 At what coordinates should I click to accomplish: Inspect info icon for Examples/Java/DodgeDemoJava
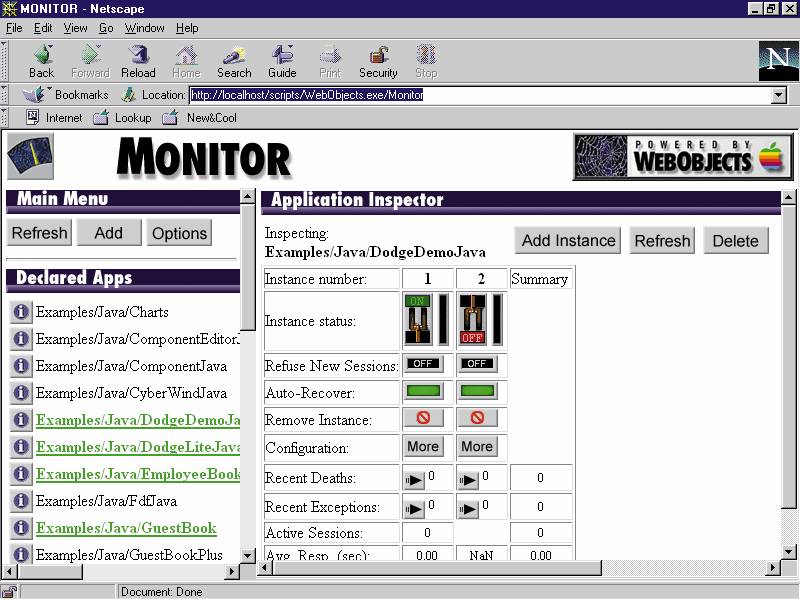[20, 420]
